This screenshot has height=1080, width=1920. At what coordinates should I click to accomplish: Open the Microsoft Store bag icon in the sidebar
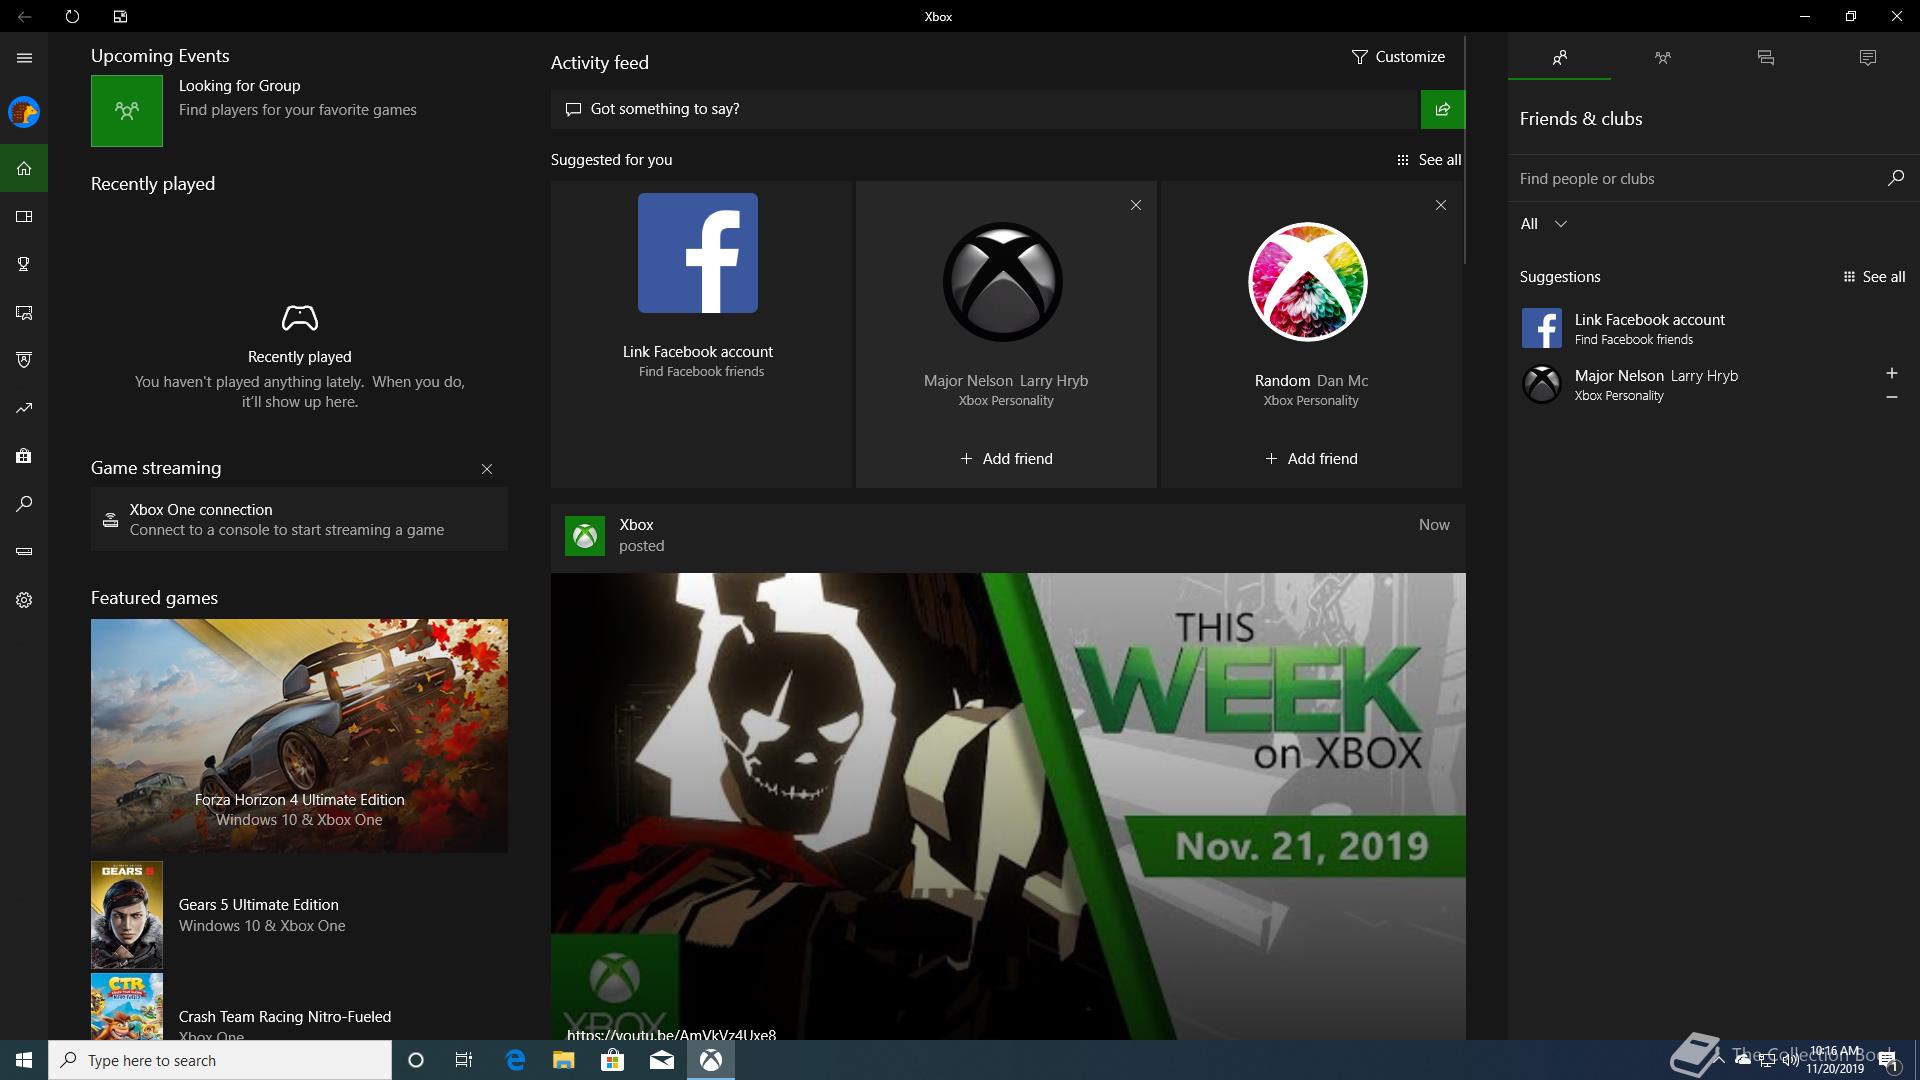pos(24,456)
